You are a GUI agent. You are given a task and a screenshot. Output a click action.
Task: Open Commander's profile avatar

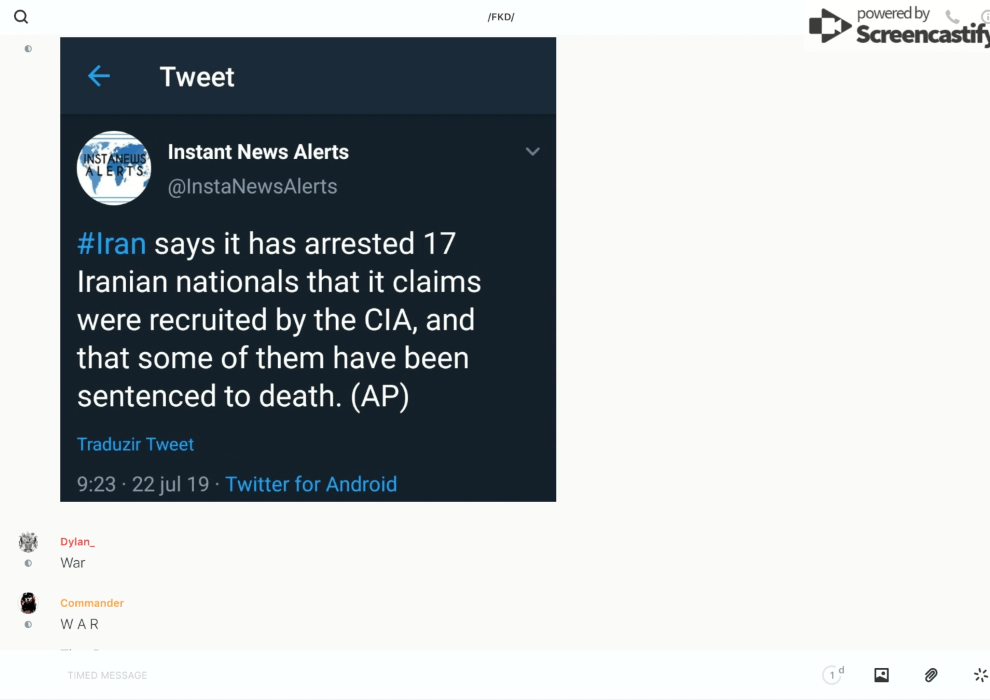click(28, 603)
